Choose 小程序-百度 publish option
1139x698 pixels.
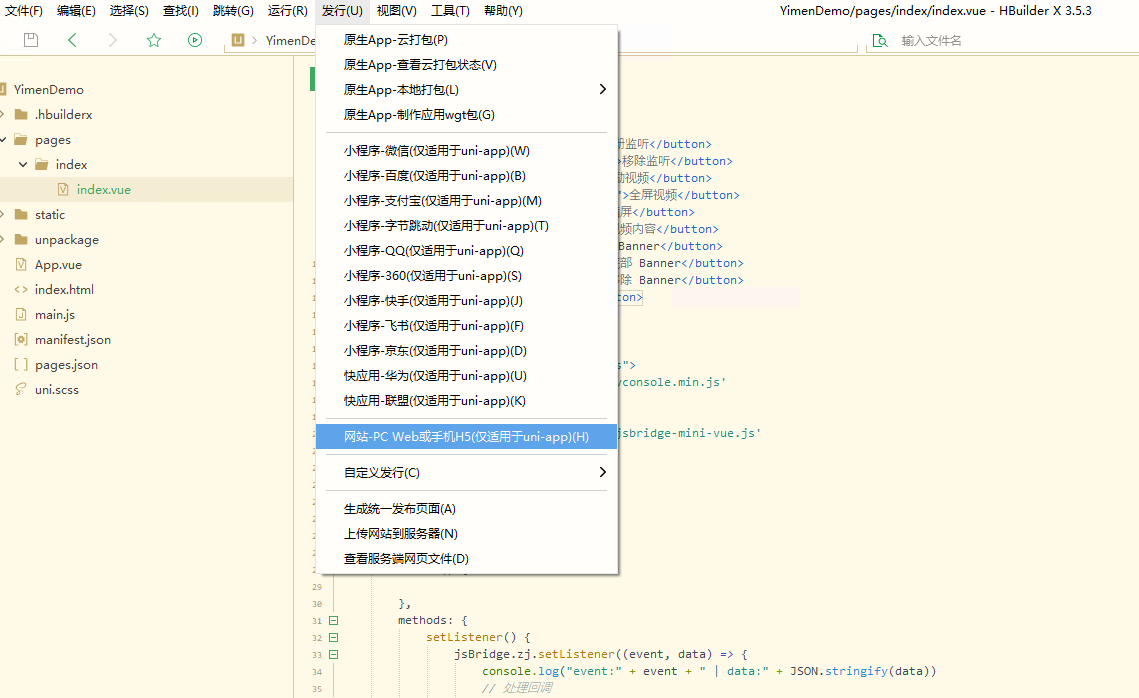[466, 176]
